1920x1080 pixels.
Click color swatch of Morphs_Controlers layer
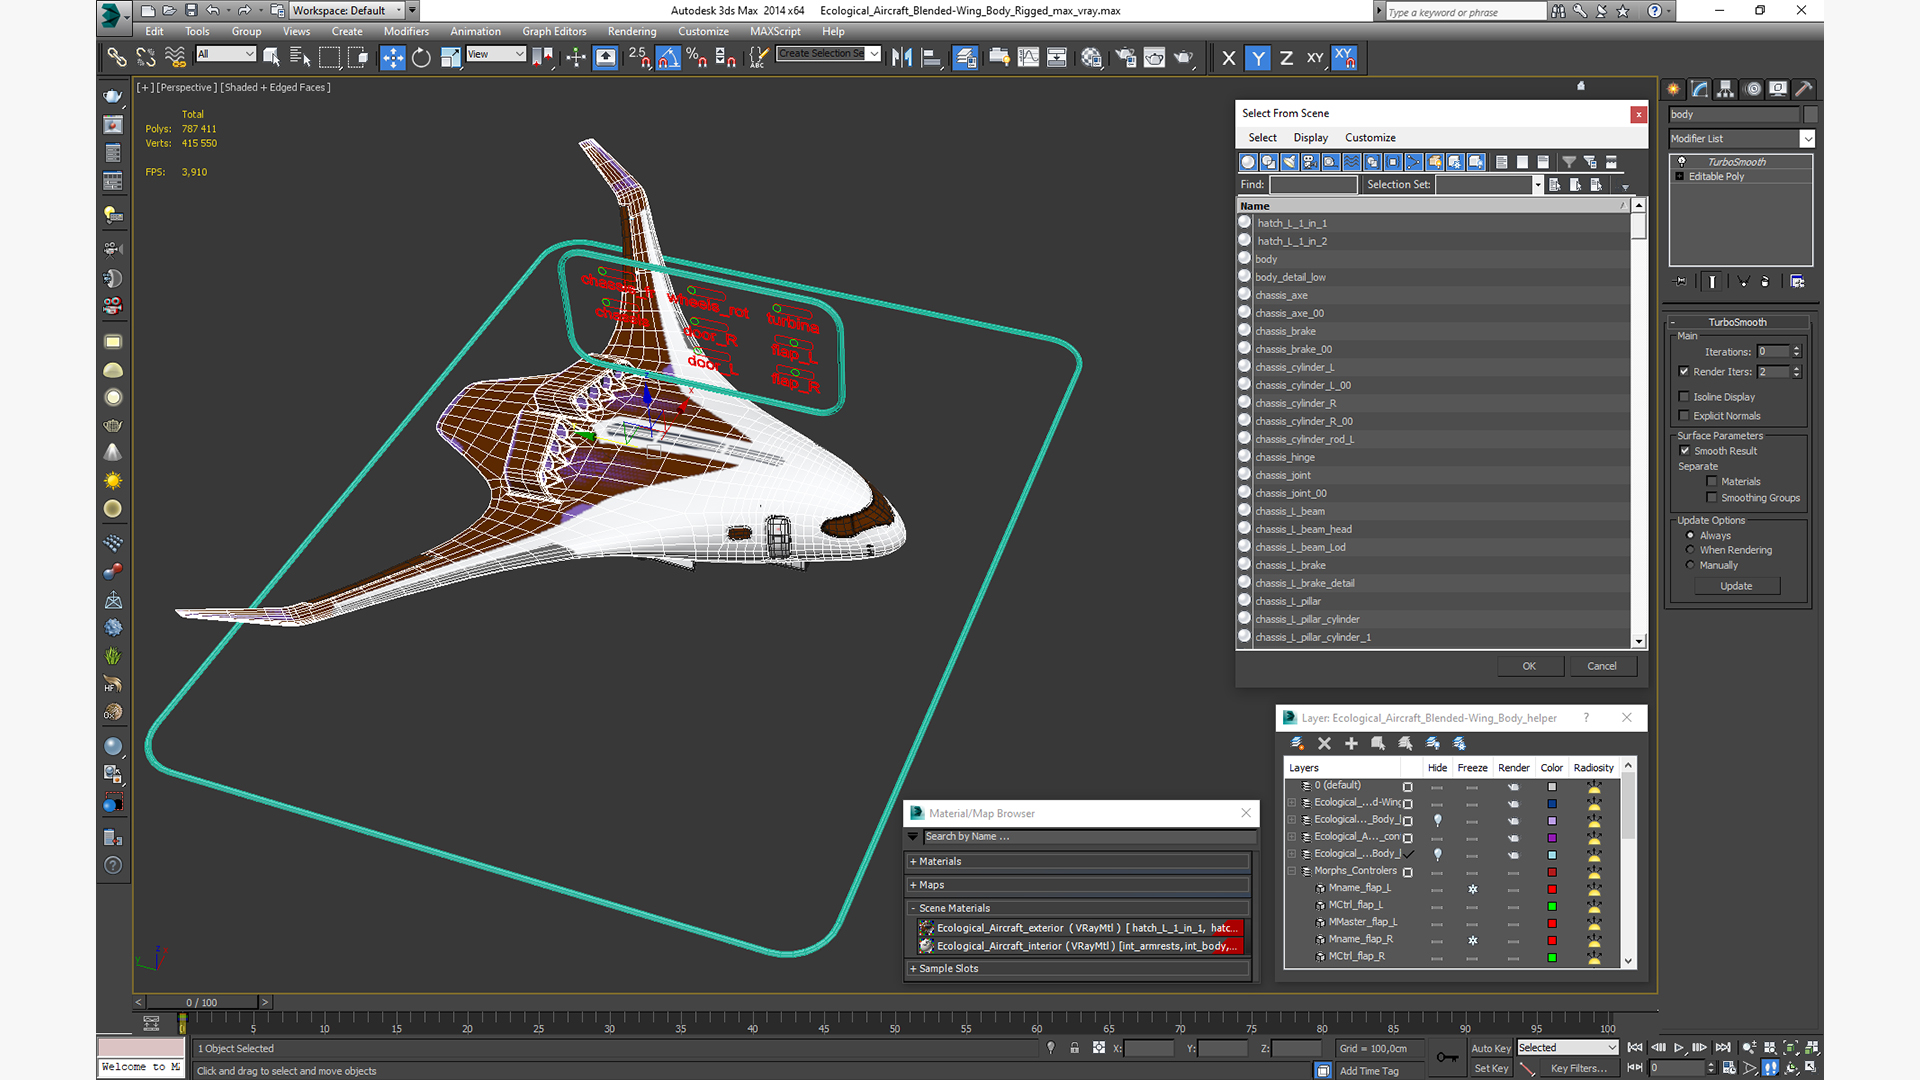pyautogui.click(x=1552, y=872)
